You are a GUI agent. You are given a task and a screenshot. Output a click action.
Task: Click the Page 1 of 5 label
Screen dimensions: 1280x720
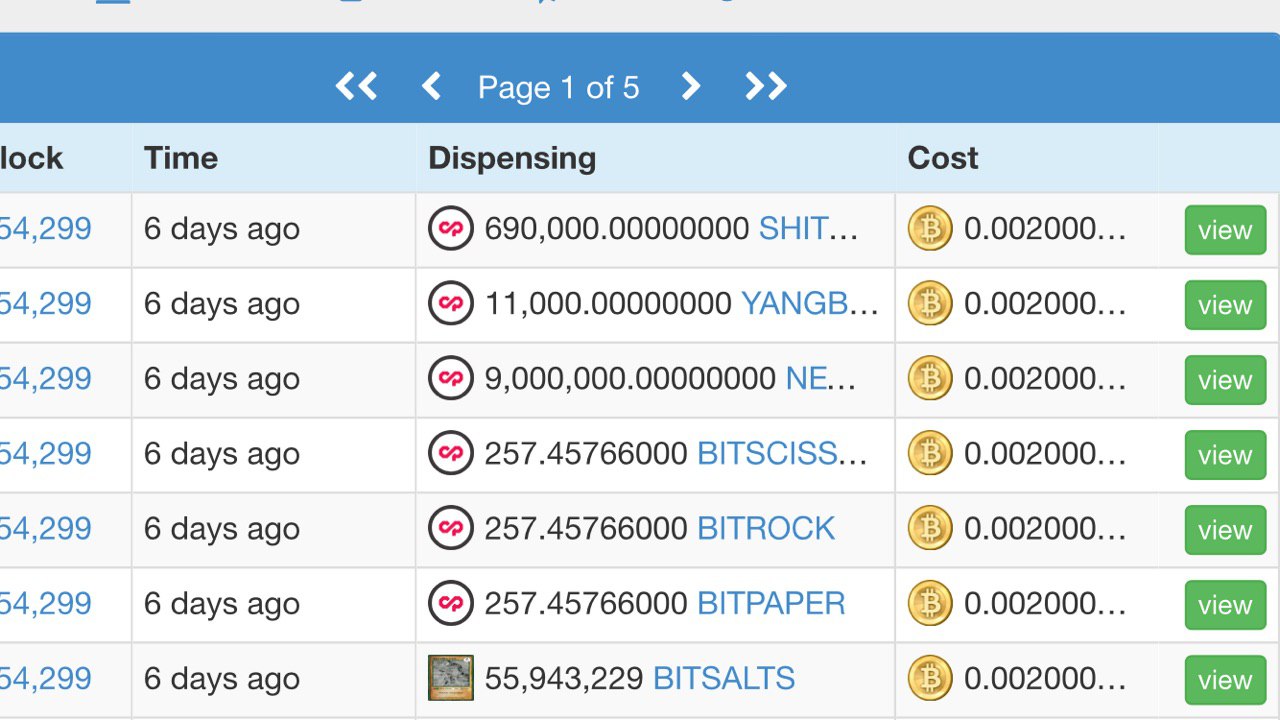point(558,88)
